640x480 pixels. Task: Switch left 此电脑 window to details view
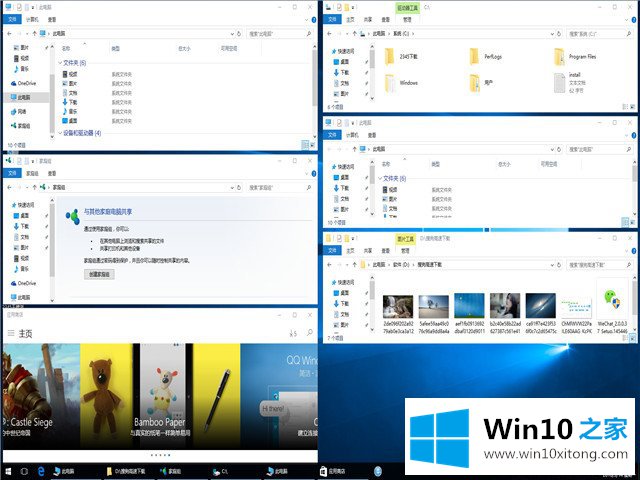click(304, 145)
